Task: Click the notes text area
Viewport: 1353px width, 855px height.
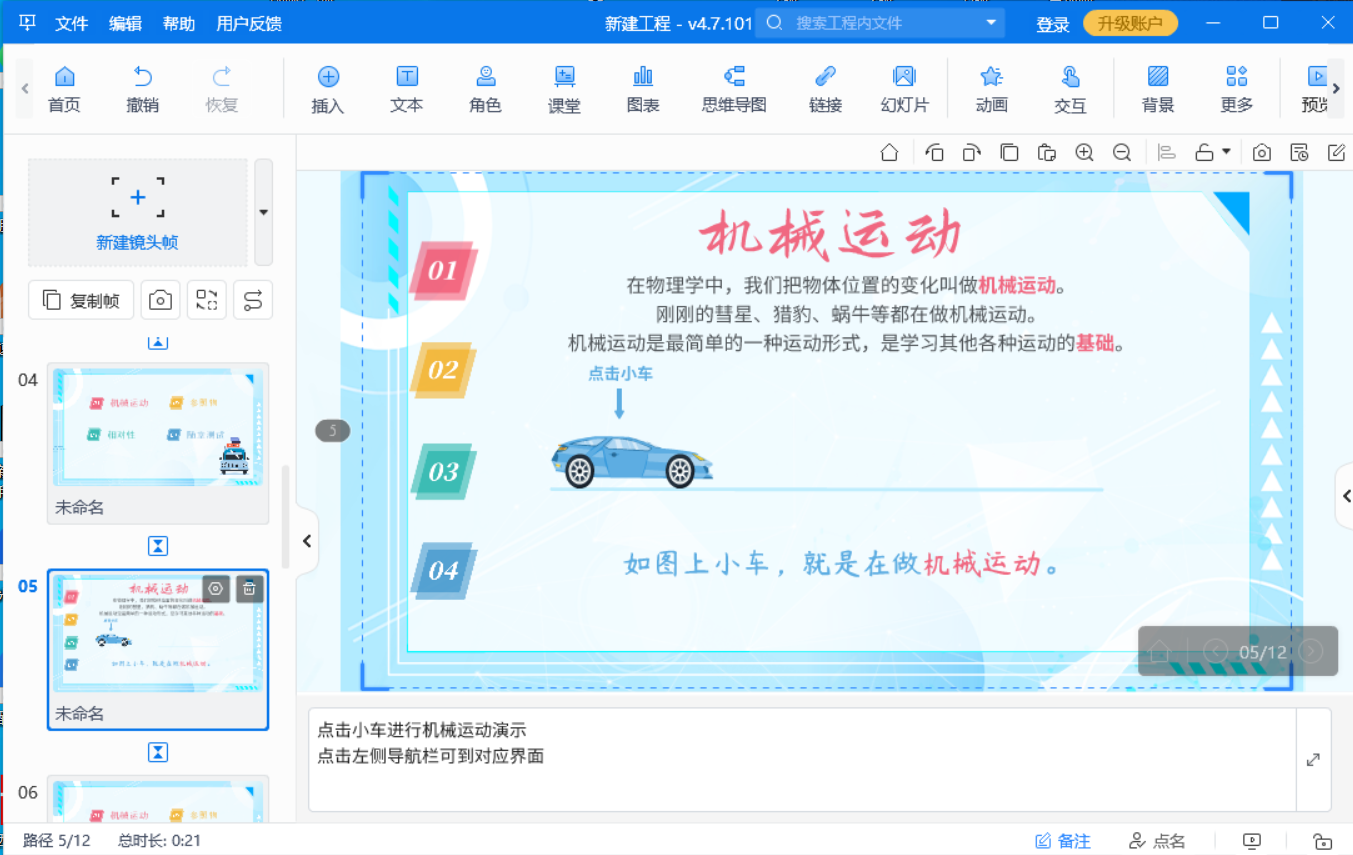Action: (802, 760)
